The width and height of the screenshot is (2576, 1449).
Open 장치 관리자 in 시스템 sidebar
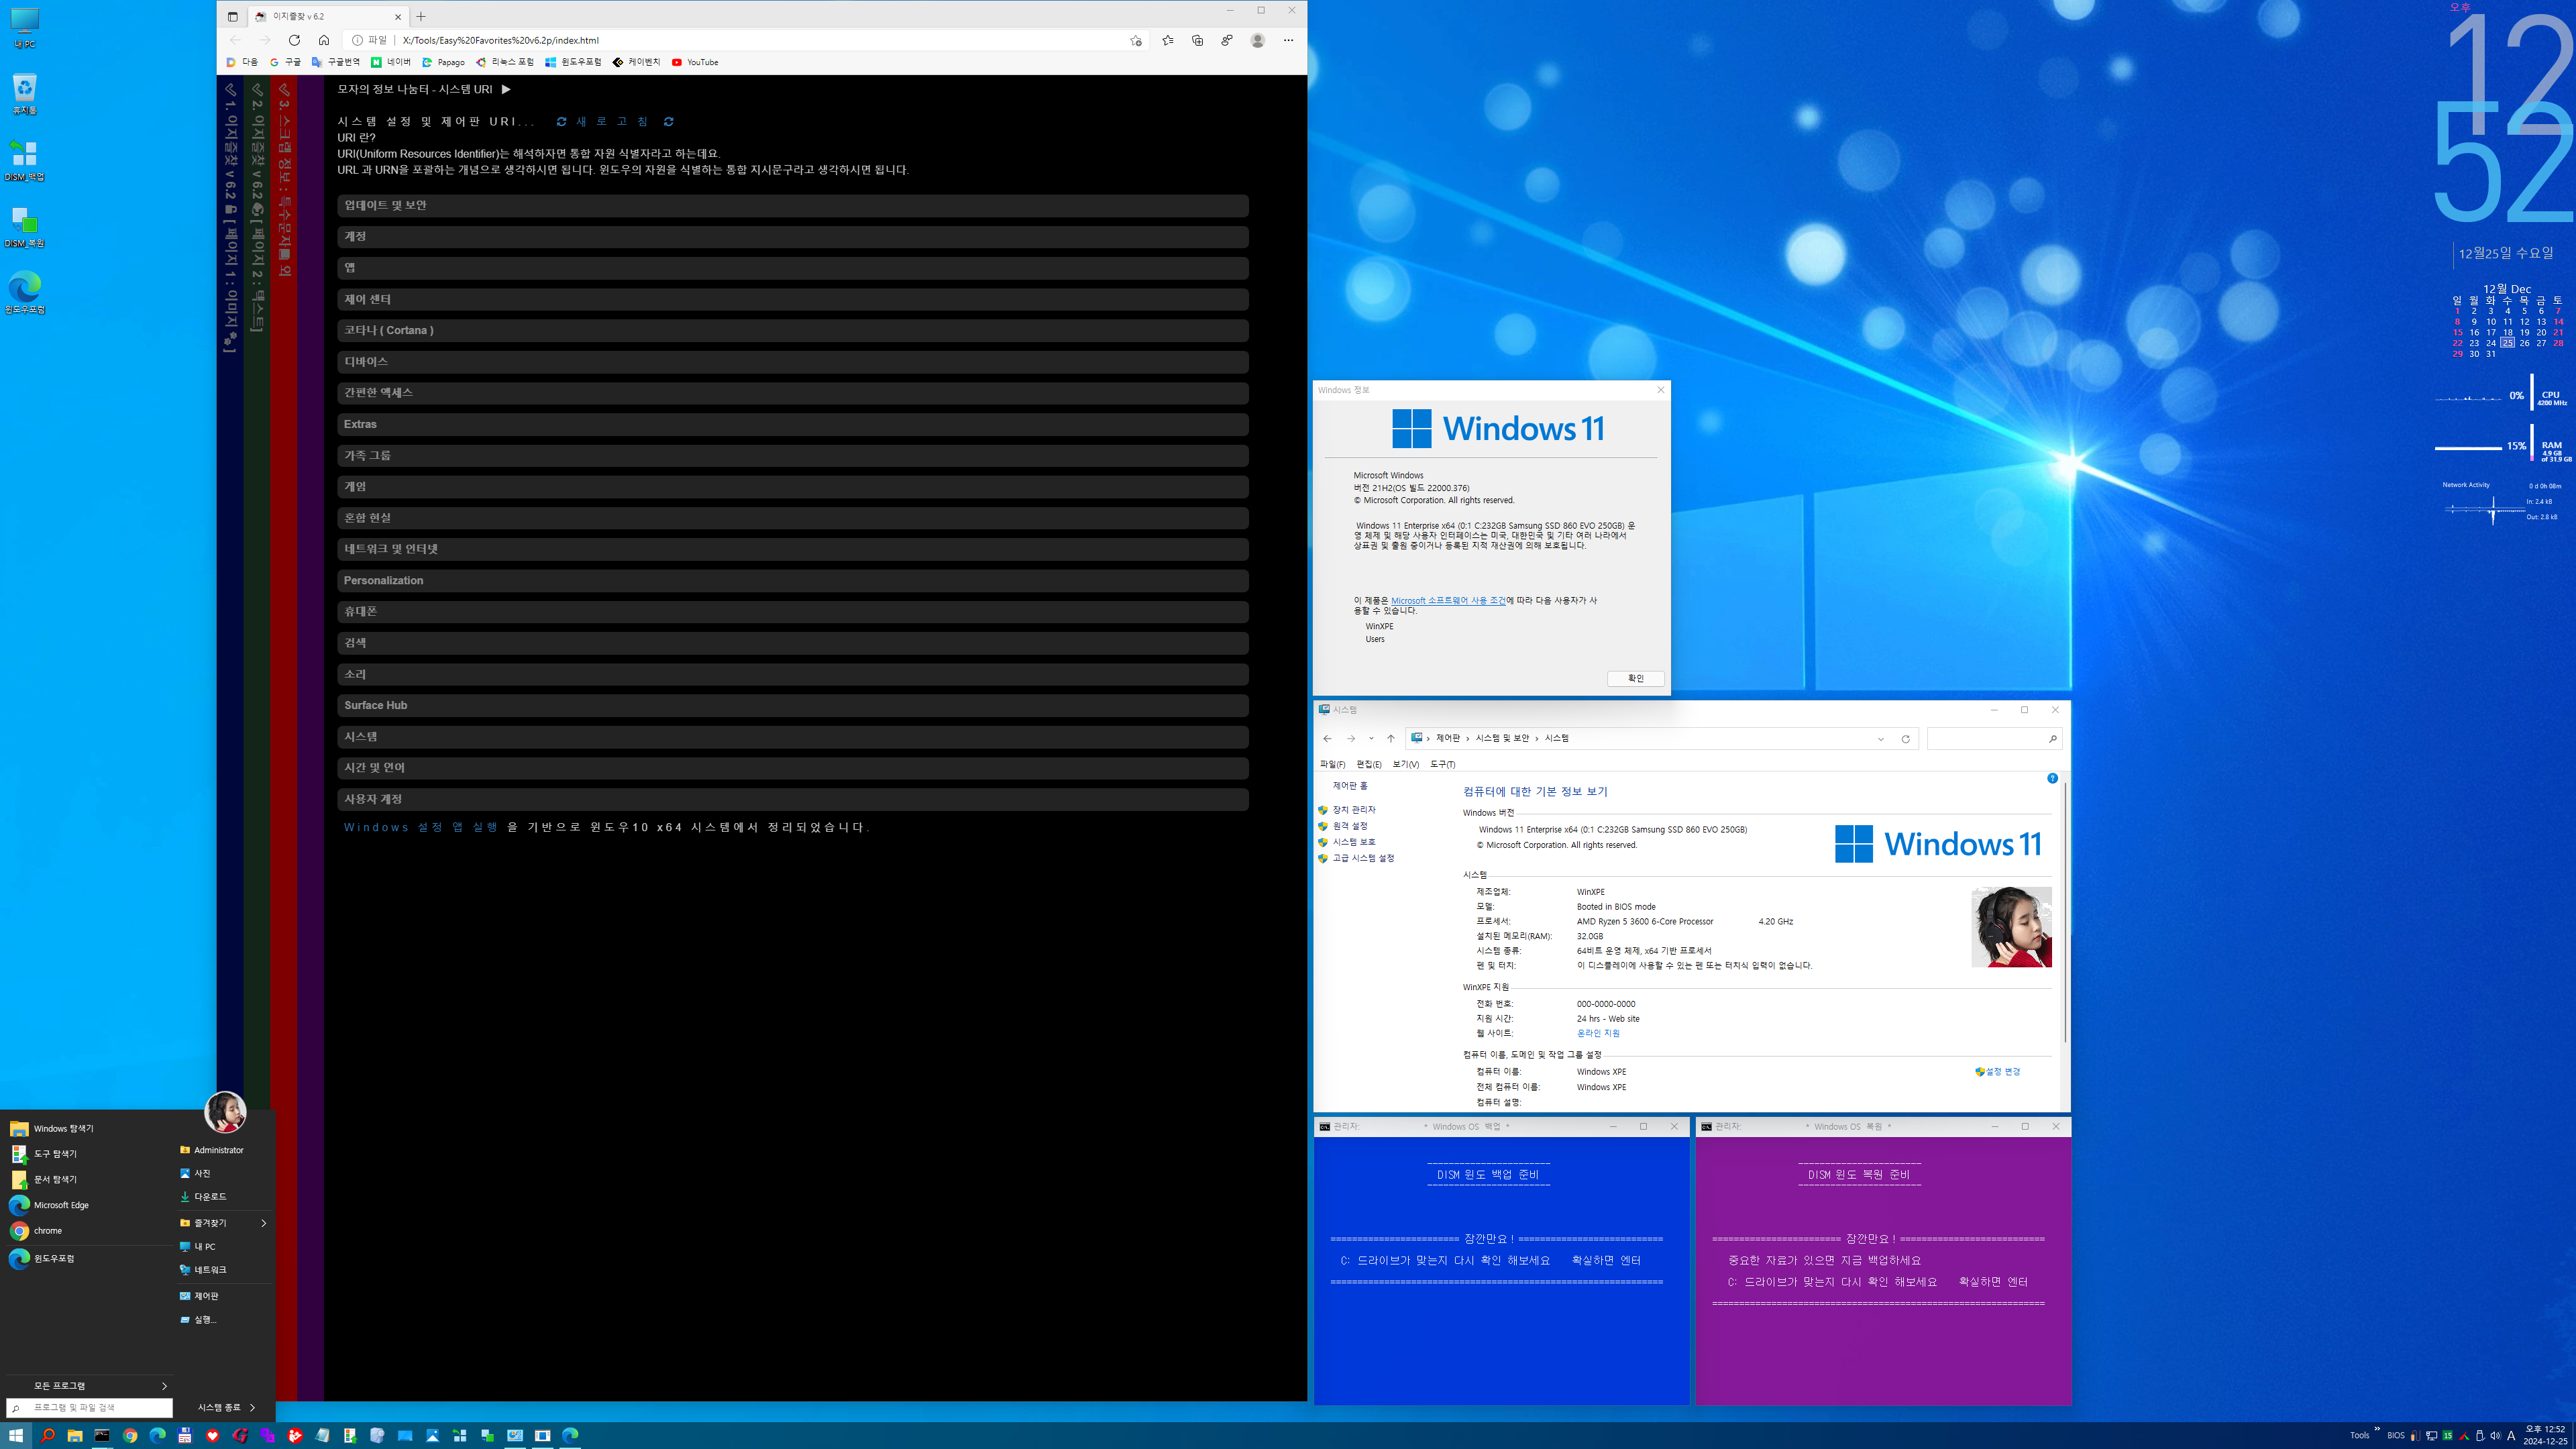click(x=1354, y=810)
